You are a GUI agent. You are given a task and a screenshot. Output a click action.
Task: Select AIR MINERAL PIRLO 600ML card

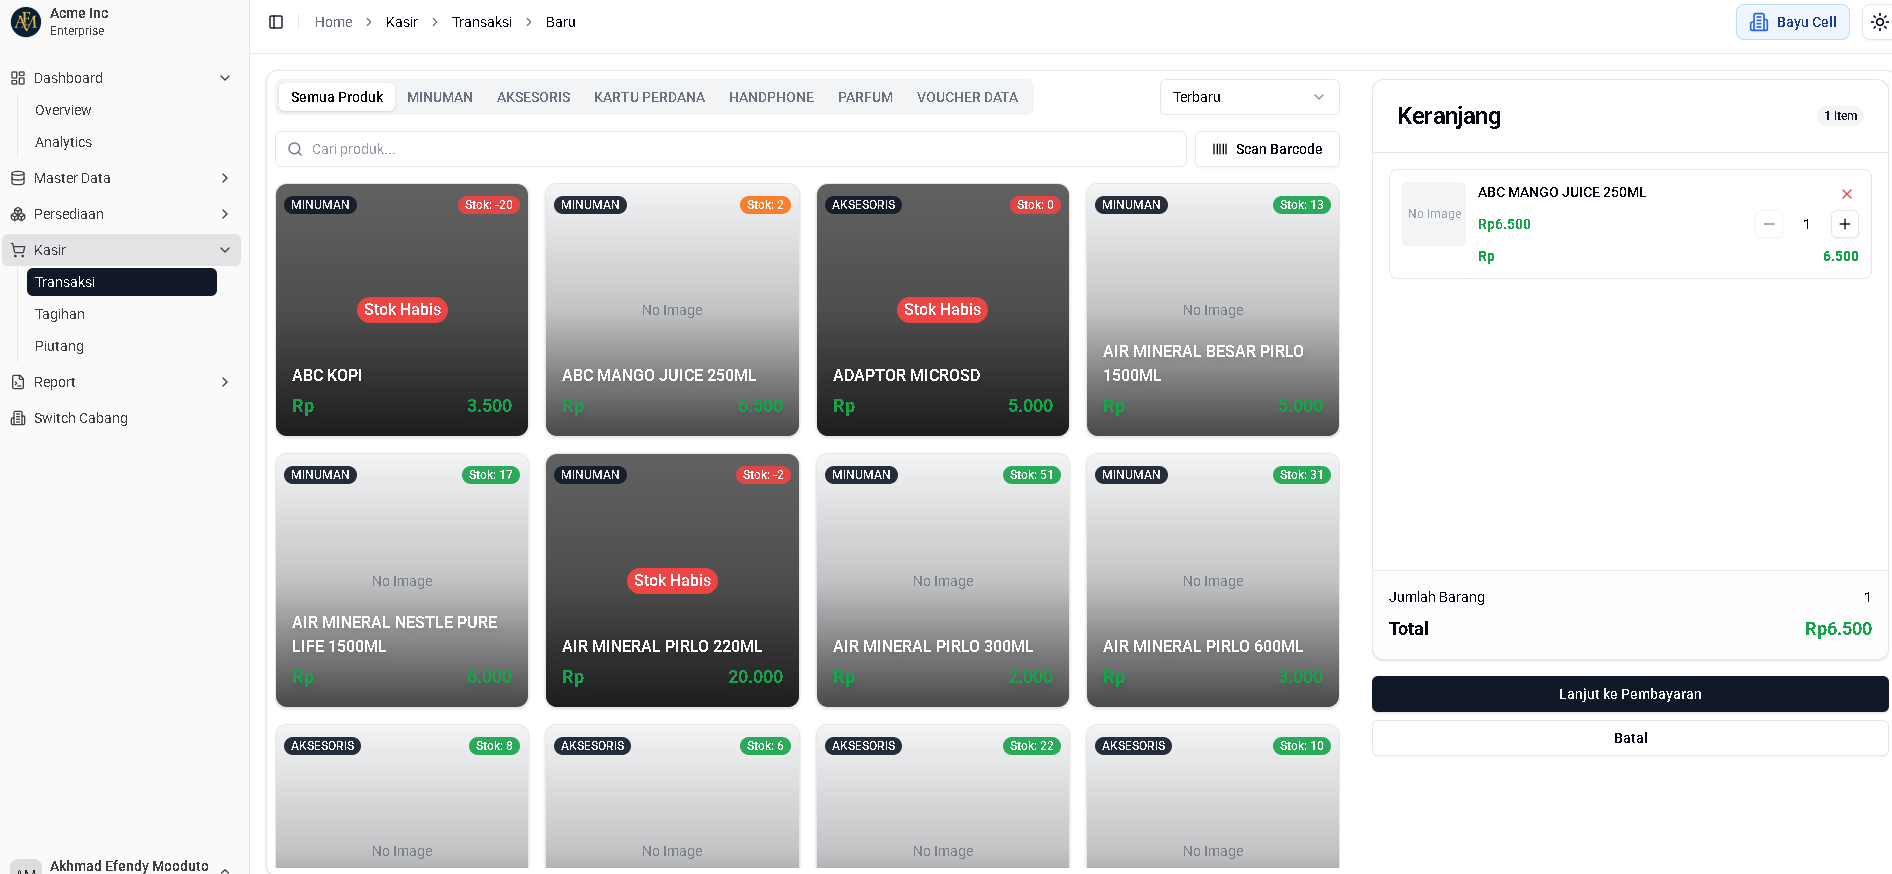(1213, 580)
